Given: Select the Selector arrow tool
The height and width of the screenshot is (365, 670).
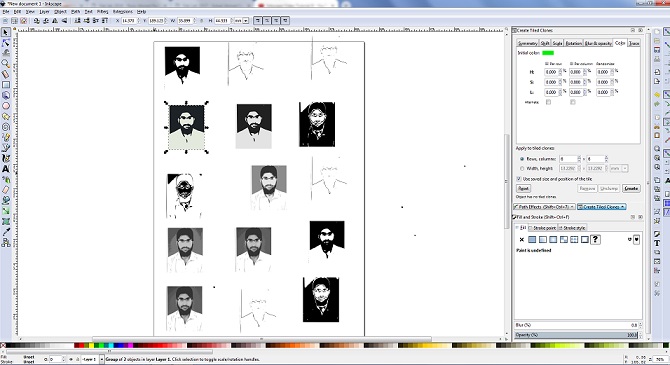Looking at the screenshot, I should tap(6, 32).
